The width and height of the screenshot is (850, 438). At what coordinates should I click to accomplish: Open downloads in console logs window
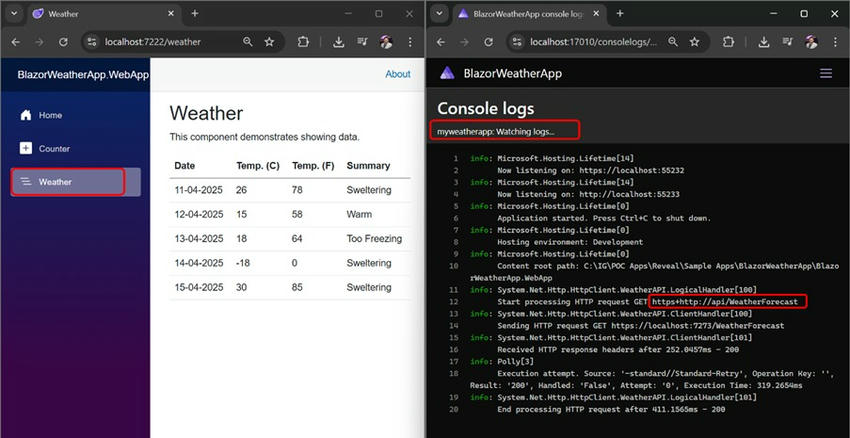(x=764, y=42)
